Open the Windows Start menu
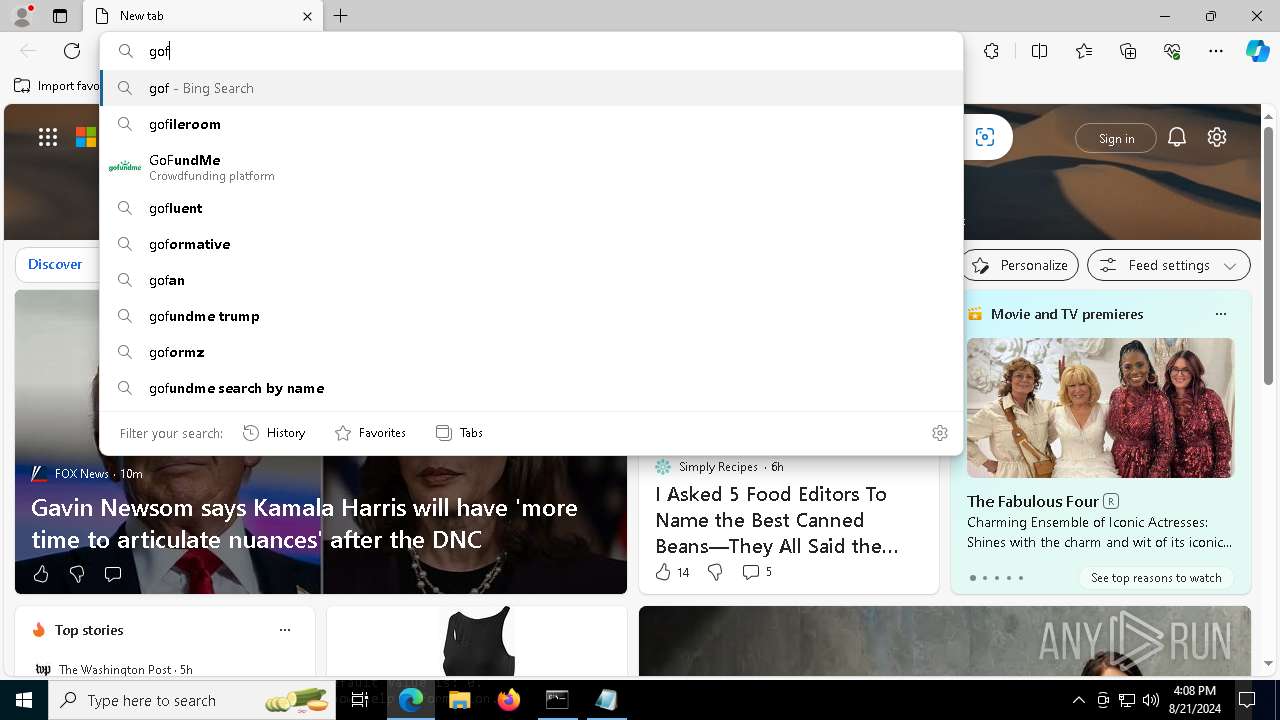This screenshot has height=720, width=1280. click(x=24, y=700)
